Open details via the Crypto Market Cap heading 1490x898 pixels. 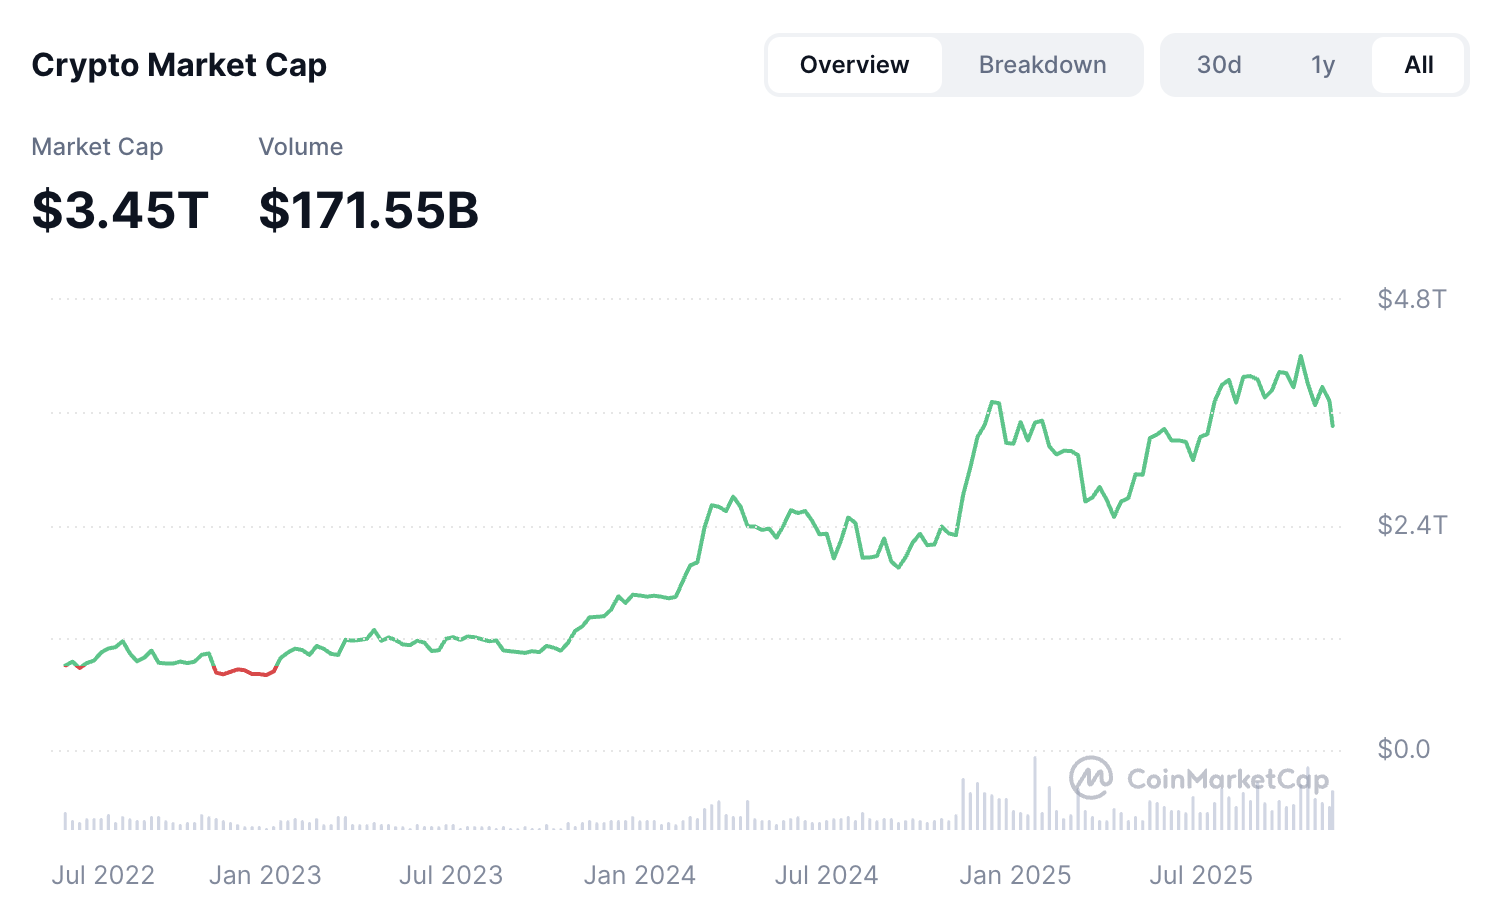[x=179, y=64]
